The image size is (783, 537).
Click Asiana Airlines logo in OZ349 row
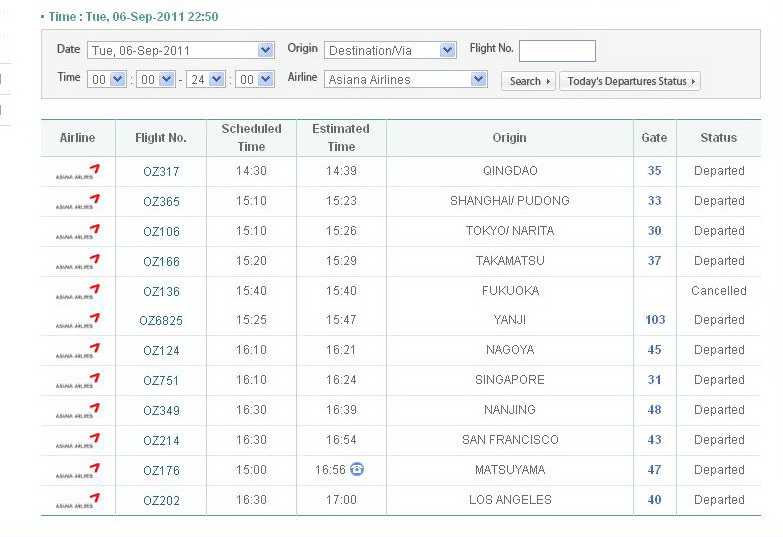[78, 410]
